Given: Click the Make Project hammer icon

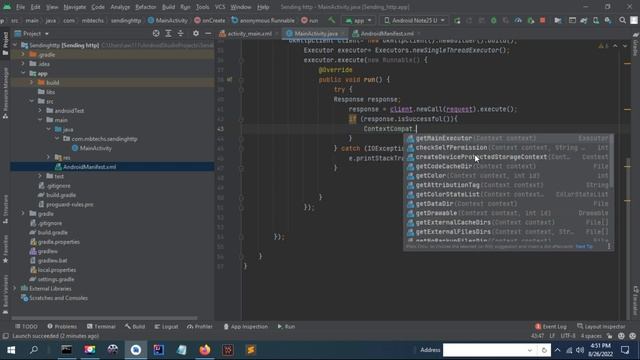Looking at the screenshot, I should [x=331, y=20].
